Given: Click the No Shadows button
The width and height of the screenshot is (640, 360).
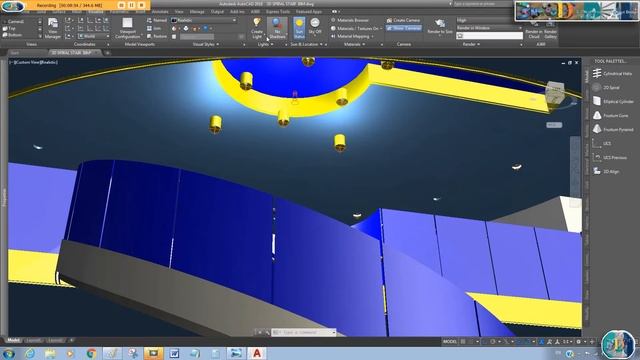Looking at the screenshot, I should pyautogui.click(x=277, y=28).
